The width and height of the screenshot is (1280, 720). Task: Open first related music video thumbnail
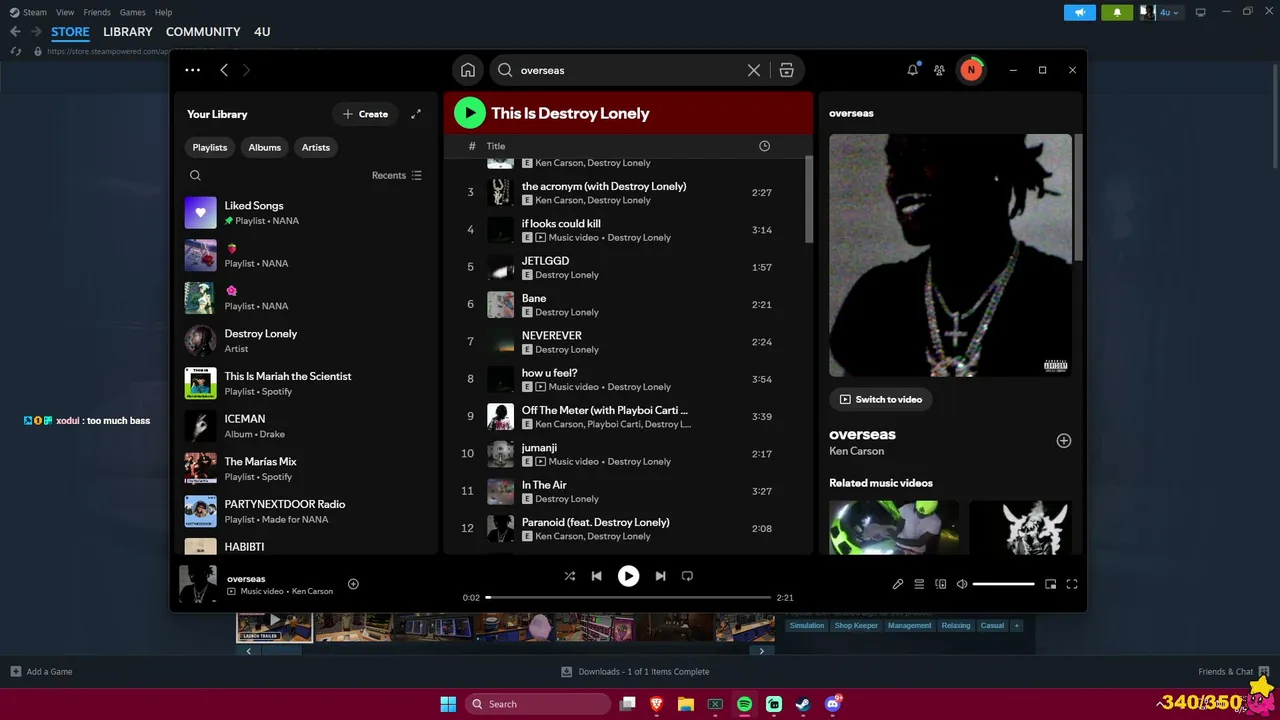point(894,528)
